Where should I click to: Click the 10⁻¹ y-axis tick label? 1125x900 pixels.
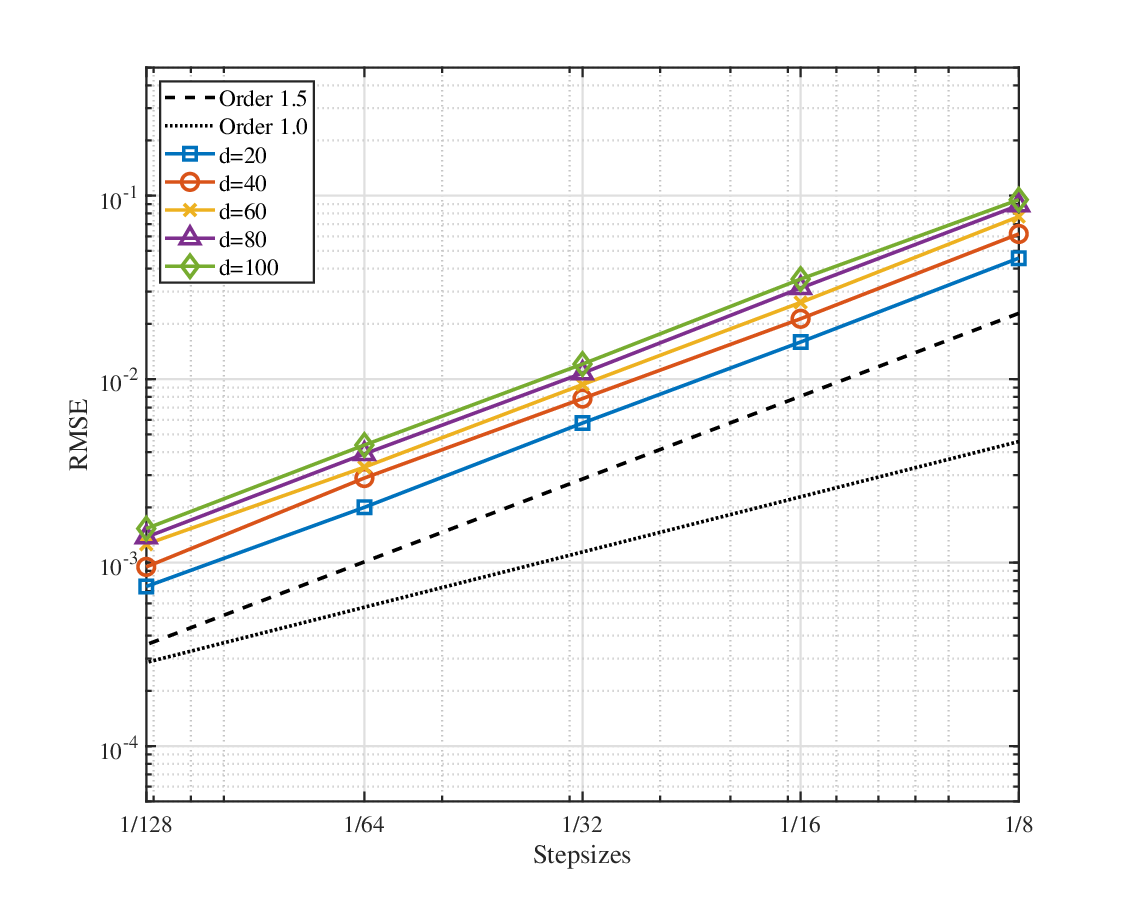(118, 200)
